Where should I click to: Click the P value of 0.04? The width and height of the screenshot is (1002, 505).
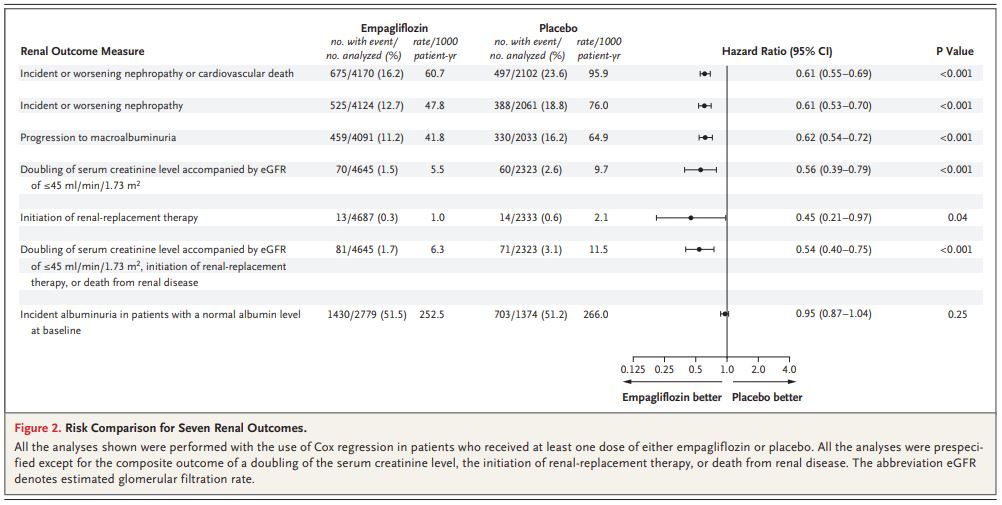957,217
